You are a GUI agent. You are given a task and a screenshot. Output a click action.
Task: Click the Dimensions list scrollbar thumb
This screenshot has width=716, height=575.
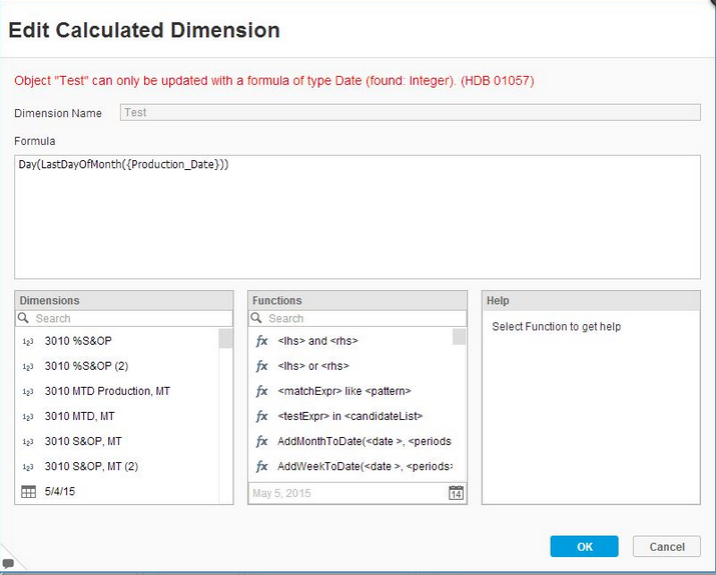(x=226, y=339)
